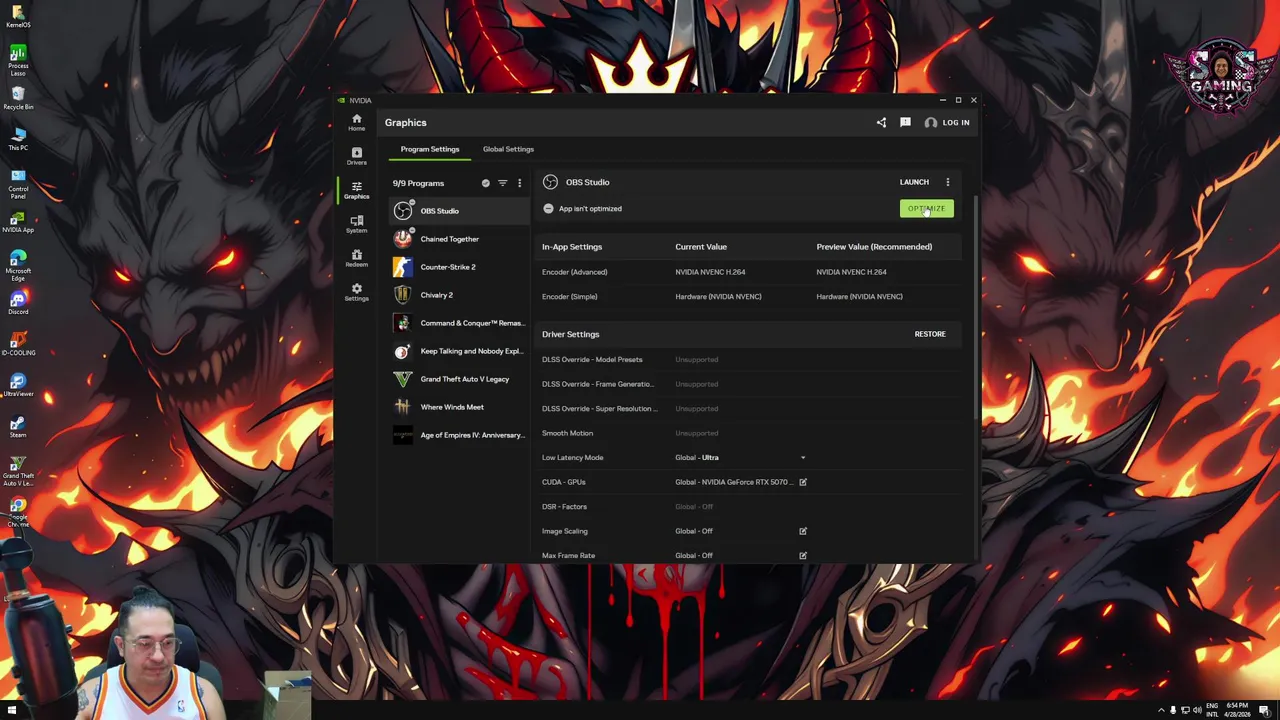Click the share icon in the header
Viewport: 1280px width, 720px height.
pos(881,122)
